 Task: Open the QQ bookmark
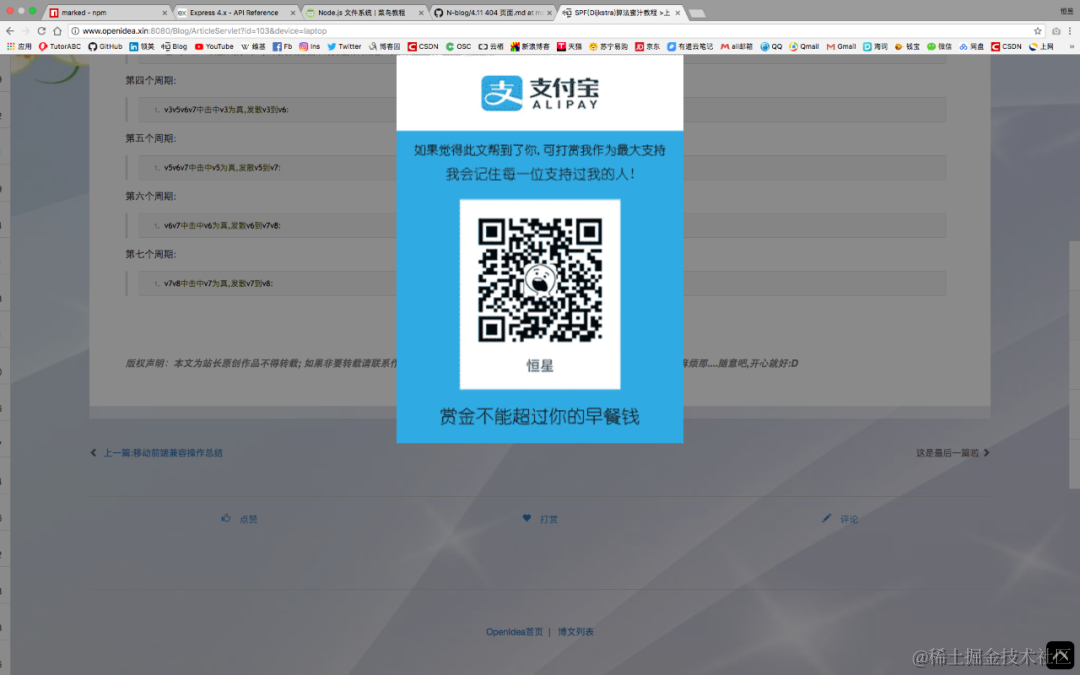[x=771, y=47]
